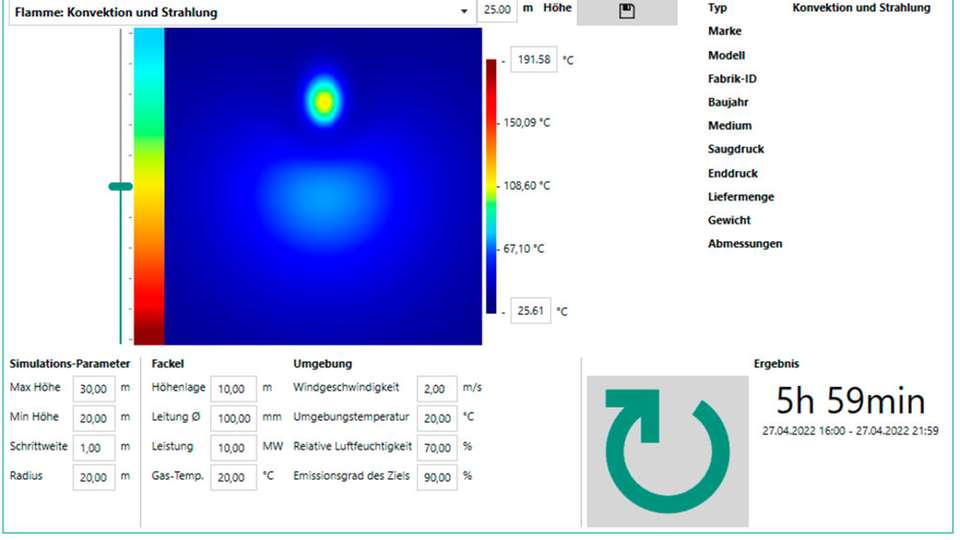Click the Umgebung section heading
The height and width of the screenshot is (540, 960).
coord(323,364)
